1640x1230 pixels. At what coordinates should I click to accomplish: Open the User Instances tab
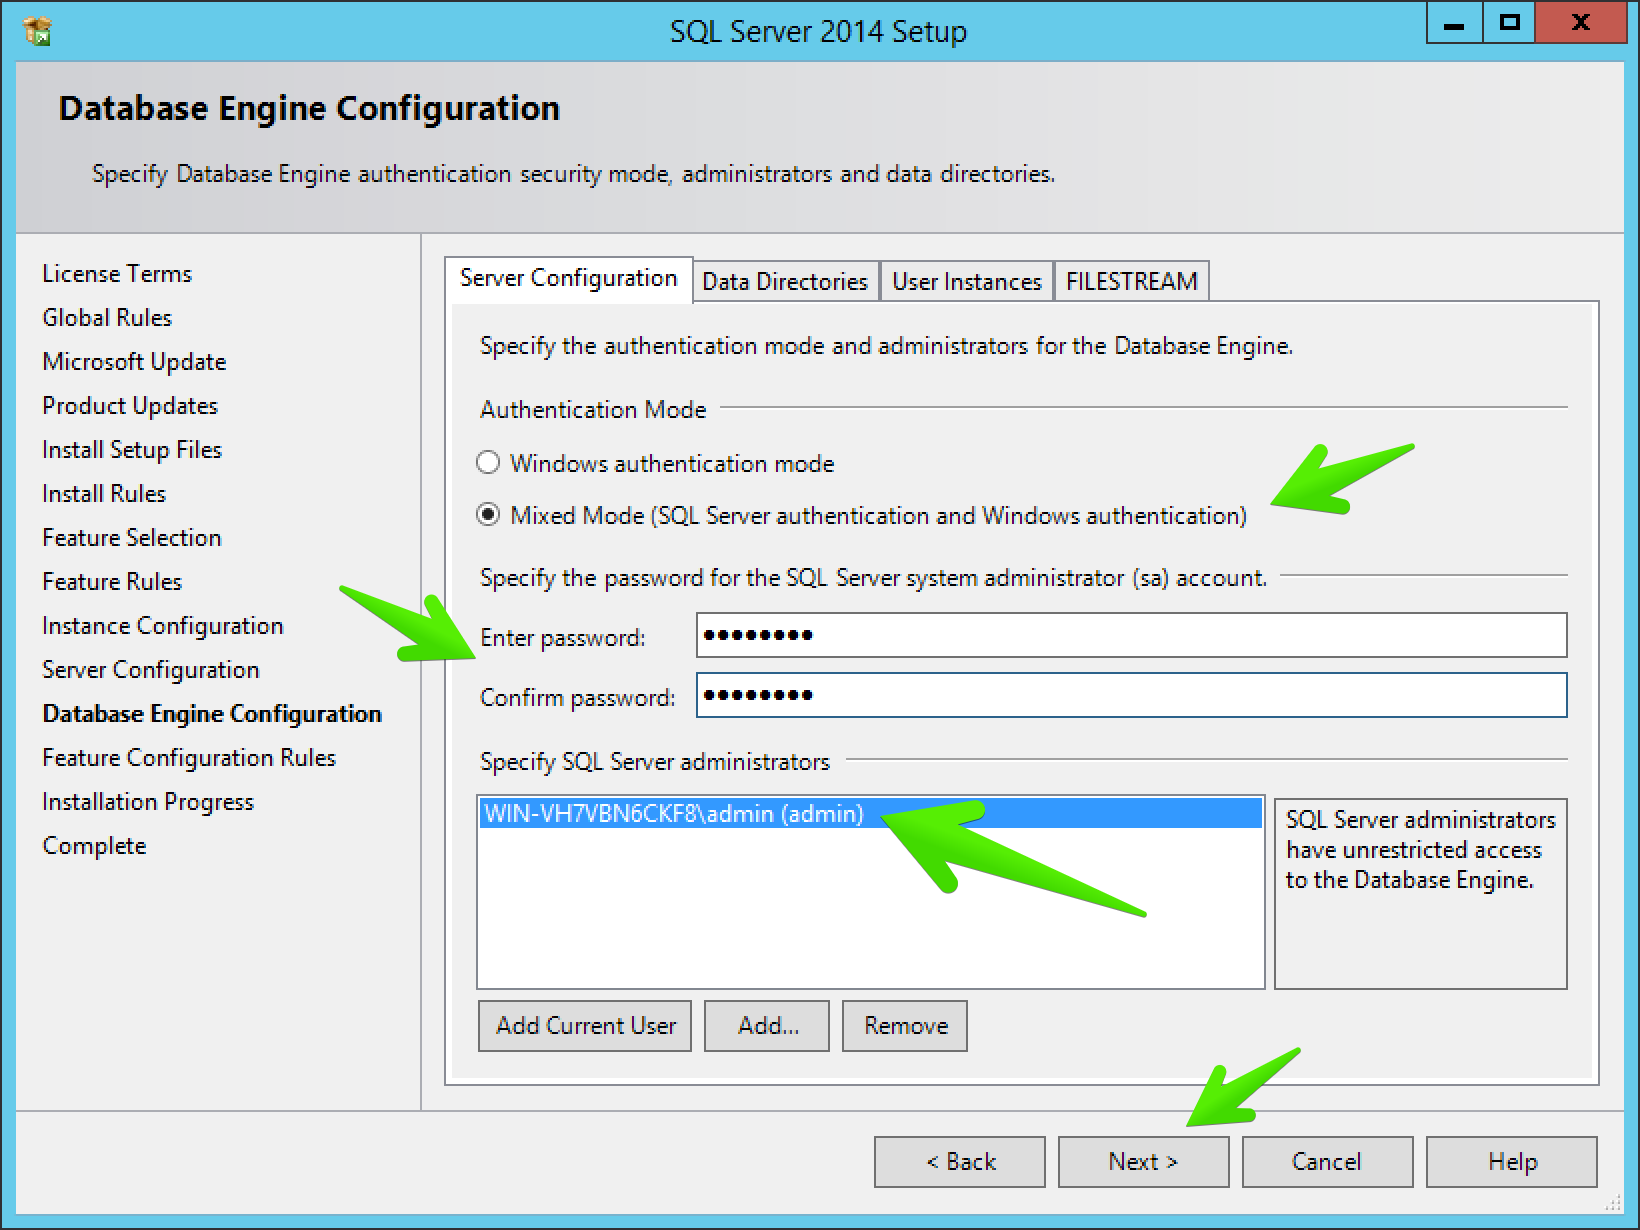[x=967, y=282]
